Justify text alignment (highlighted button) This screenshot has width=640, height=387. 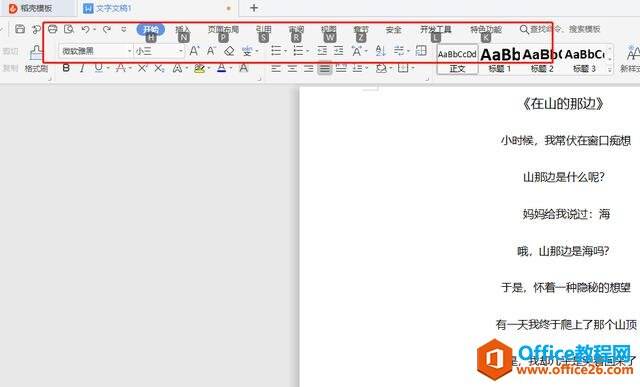325,69
